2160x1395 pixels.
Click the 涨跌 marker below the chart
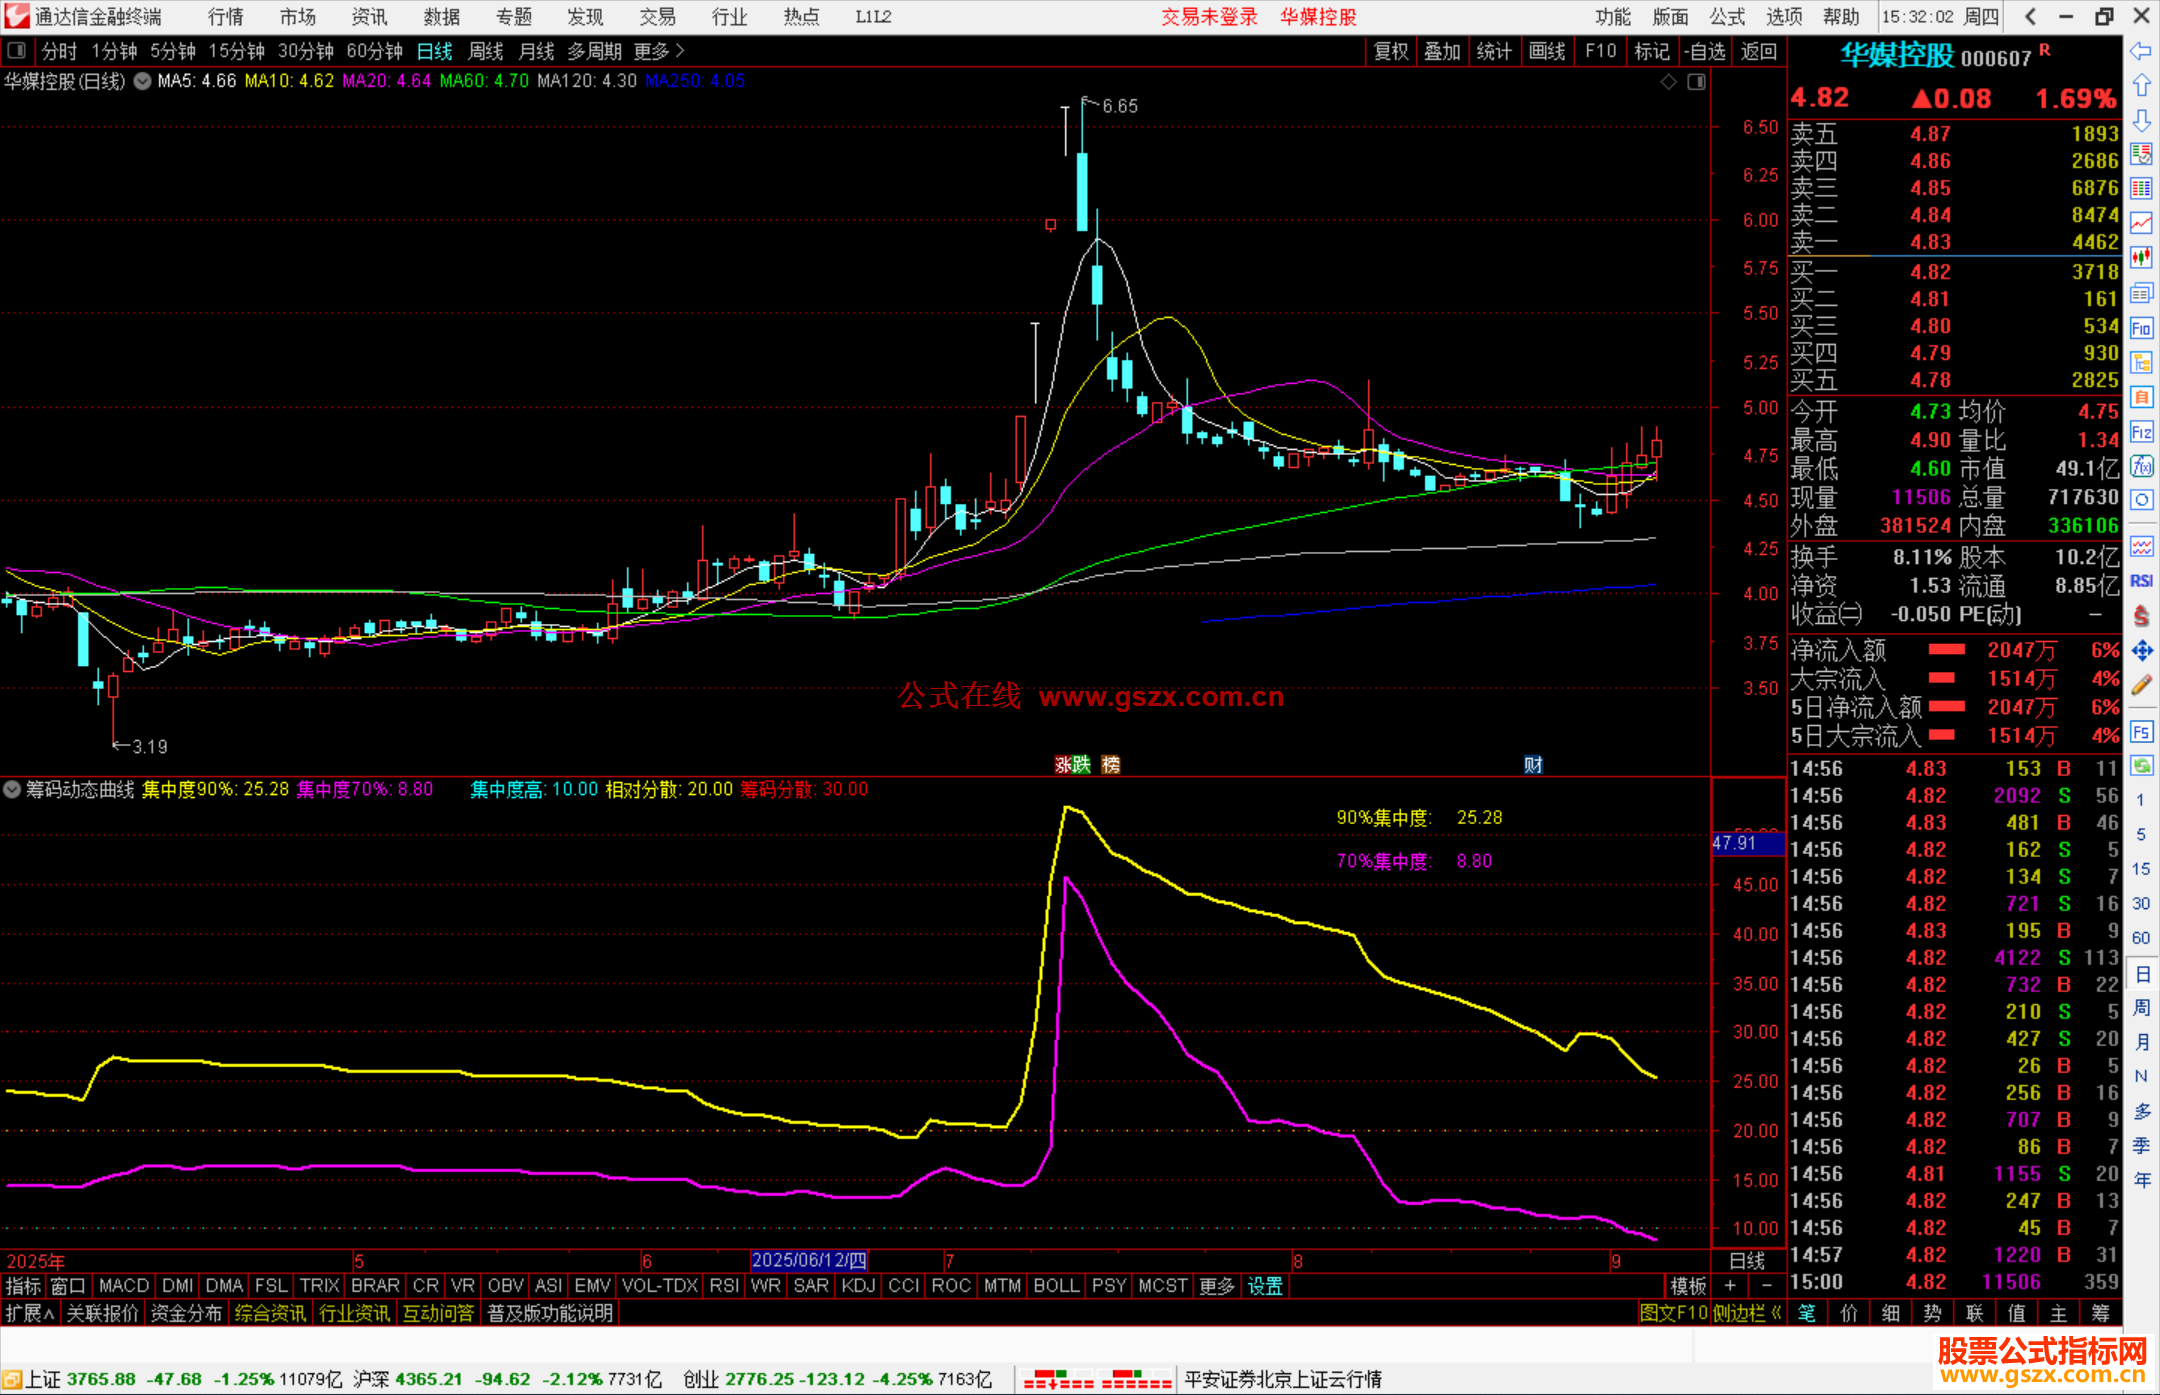(1073, 765)
